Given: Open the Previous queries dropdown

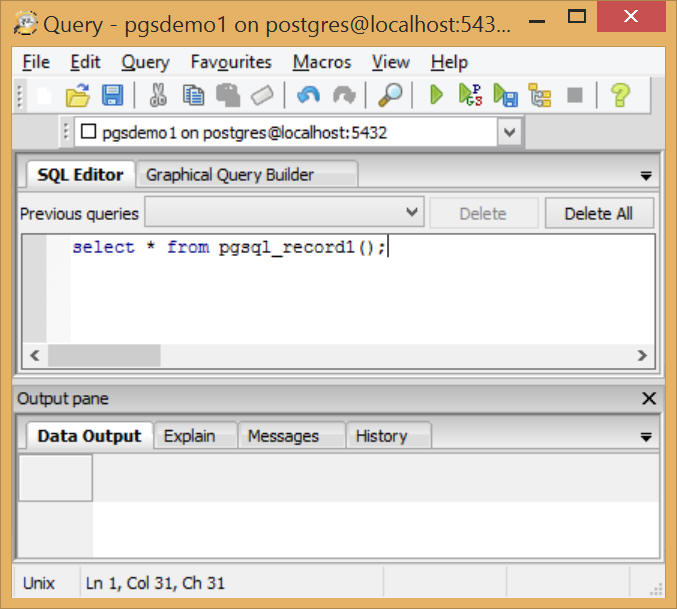Looking at the screenshot, I should [x=412, y=213].
